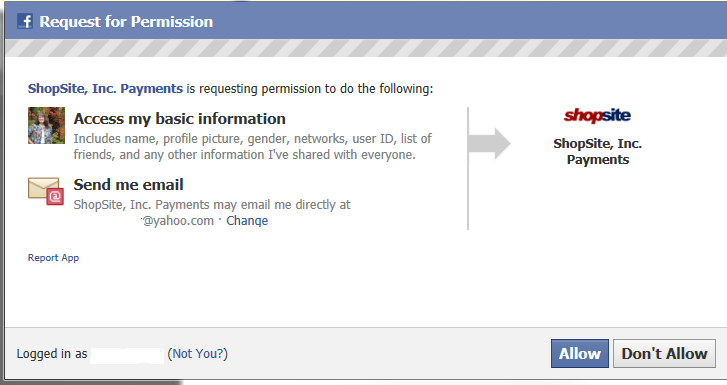Image resolution: width=727 pixels, height=385 pixels.
Task: Click the shopsite logo image
Action: tap(597, 115)
